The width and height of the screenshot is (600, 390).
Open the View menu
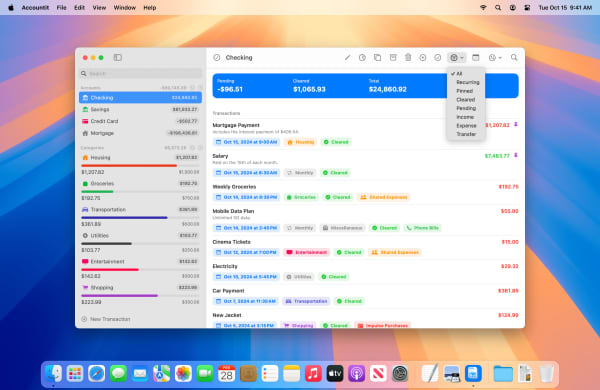(x=99, y=8)
